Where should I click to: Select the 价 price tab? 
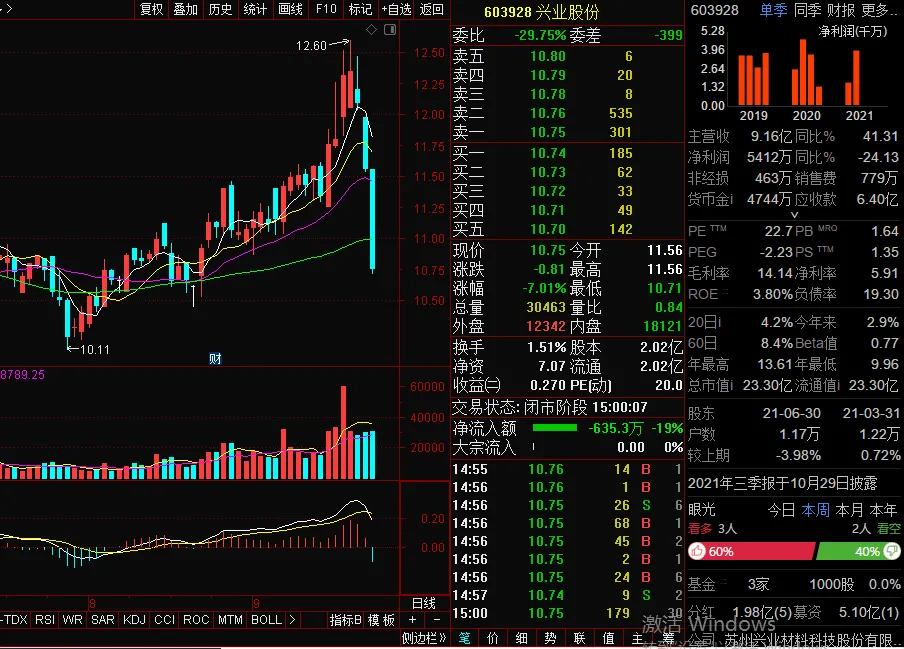(493, 638)
